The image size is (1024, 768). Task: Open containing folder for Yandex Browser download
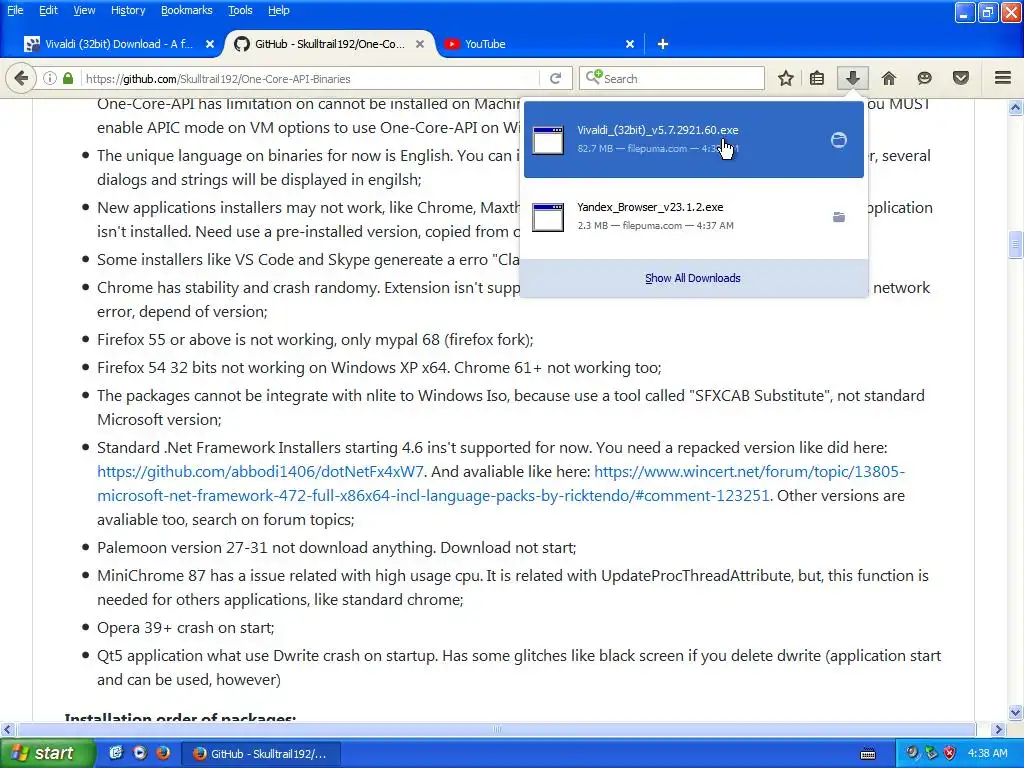[x=839, y=217]
